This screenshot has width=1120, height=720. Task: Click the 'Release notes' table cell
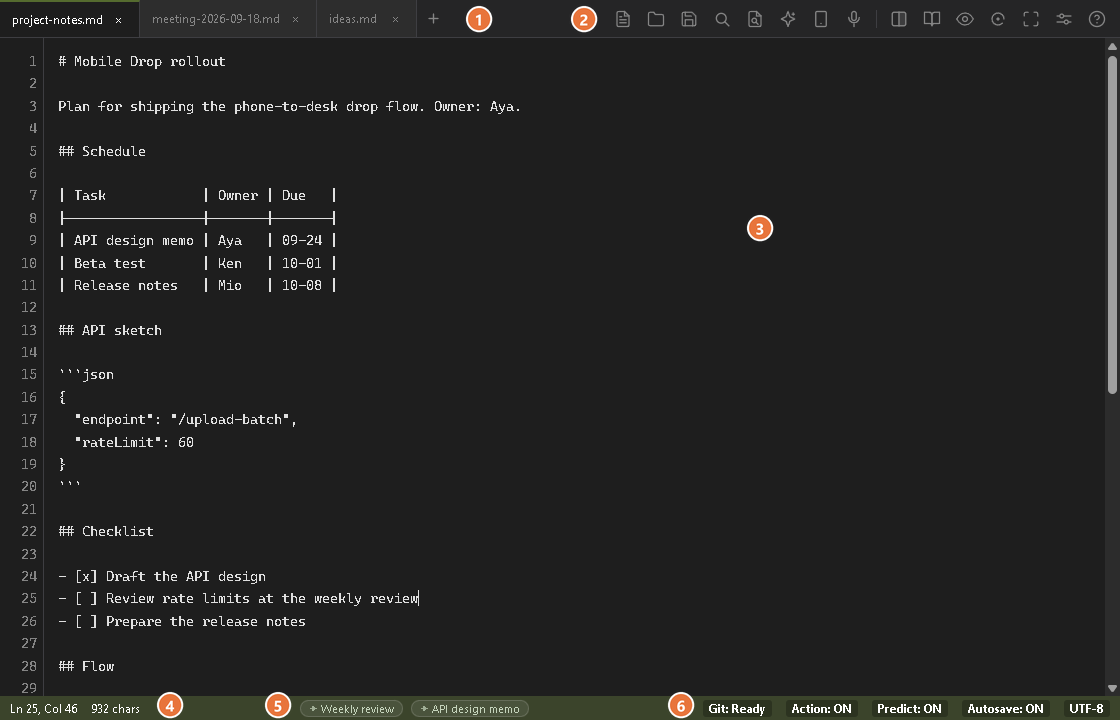tap(126, 285)
